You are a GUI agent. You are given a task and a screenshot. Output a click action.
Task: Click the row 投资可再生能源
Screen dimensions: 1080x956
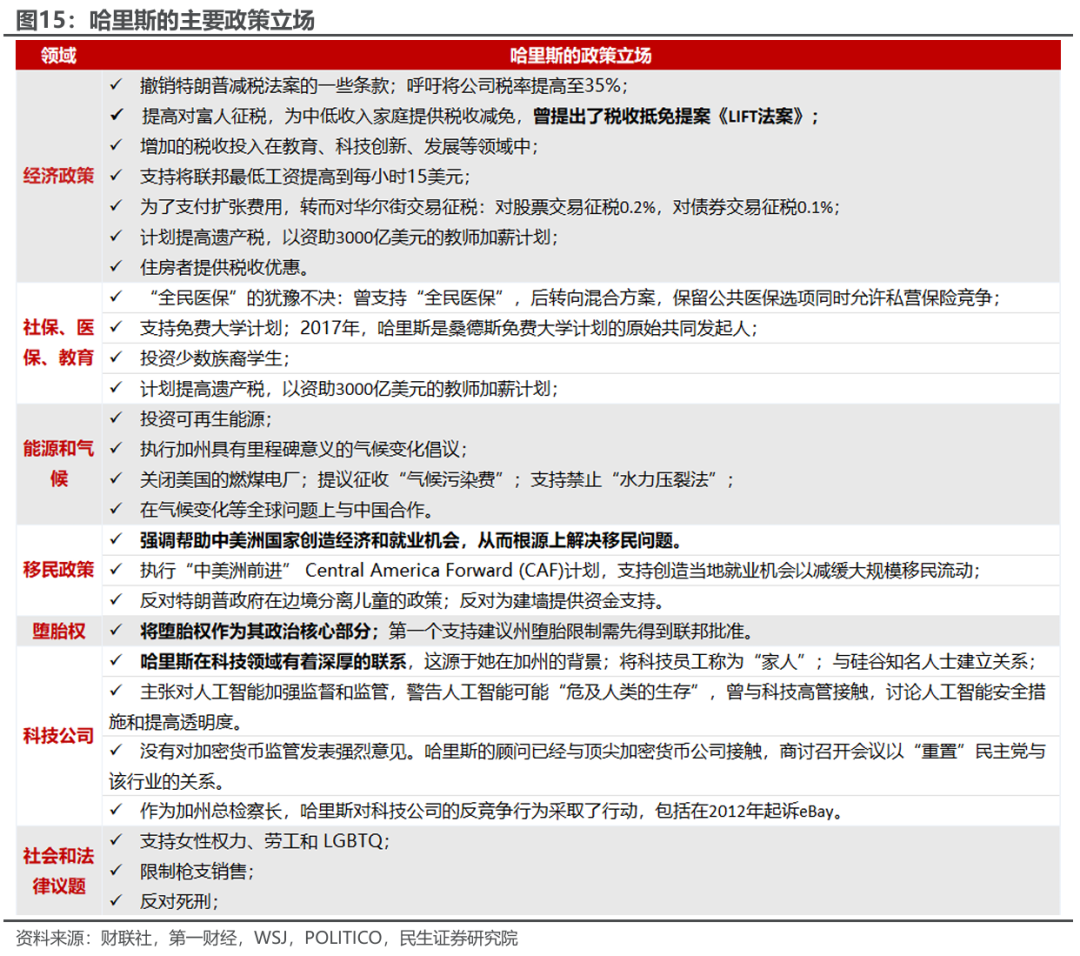pyautogui.click(x=581, y=419)
